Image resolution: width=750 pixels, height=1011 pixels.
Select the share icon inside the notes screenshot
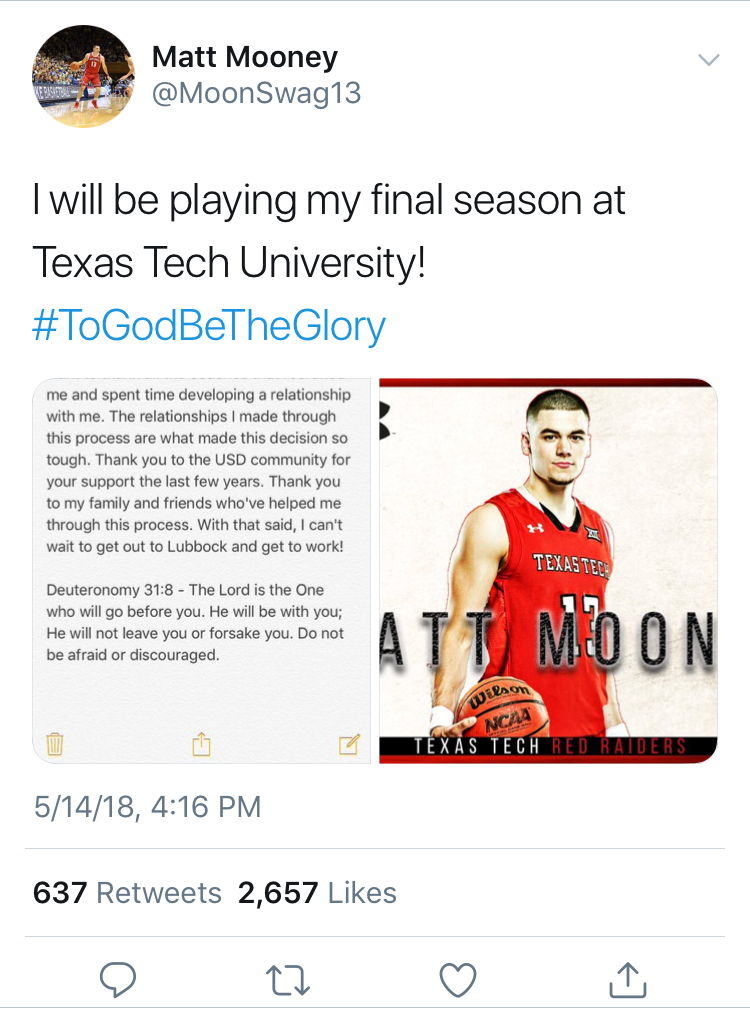pos(202,743)
